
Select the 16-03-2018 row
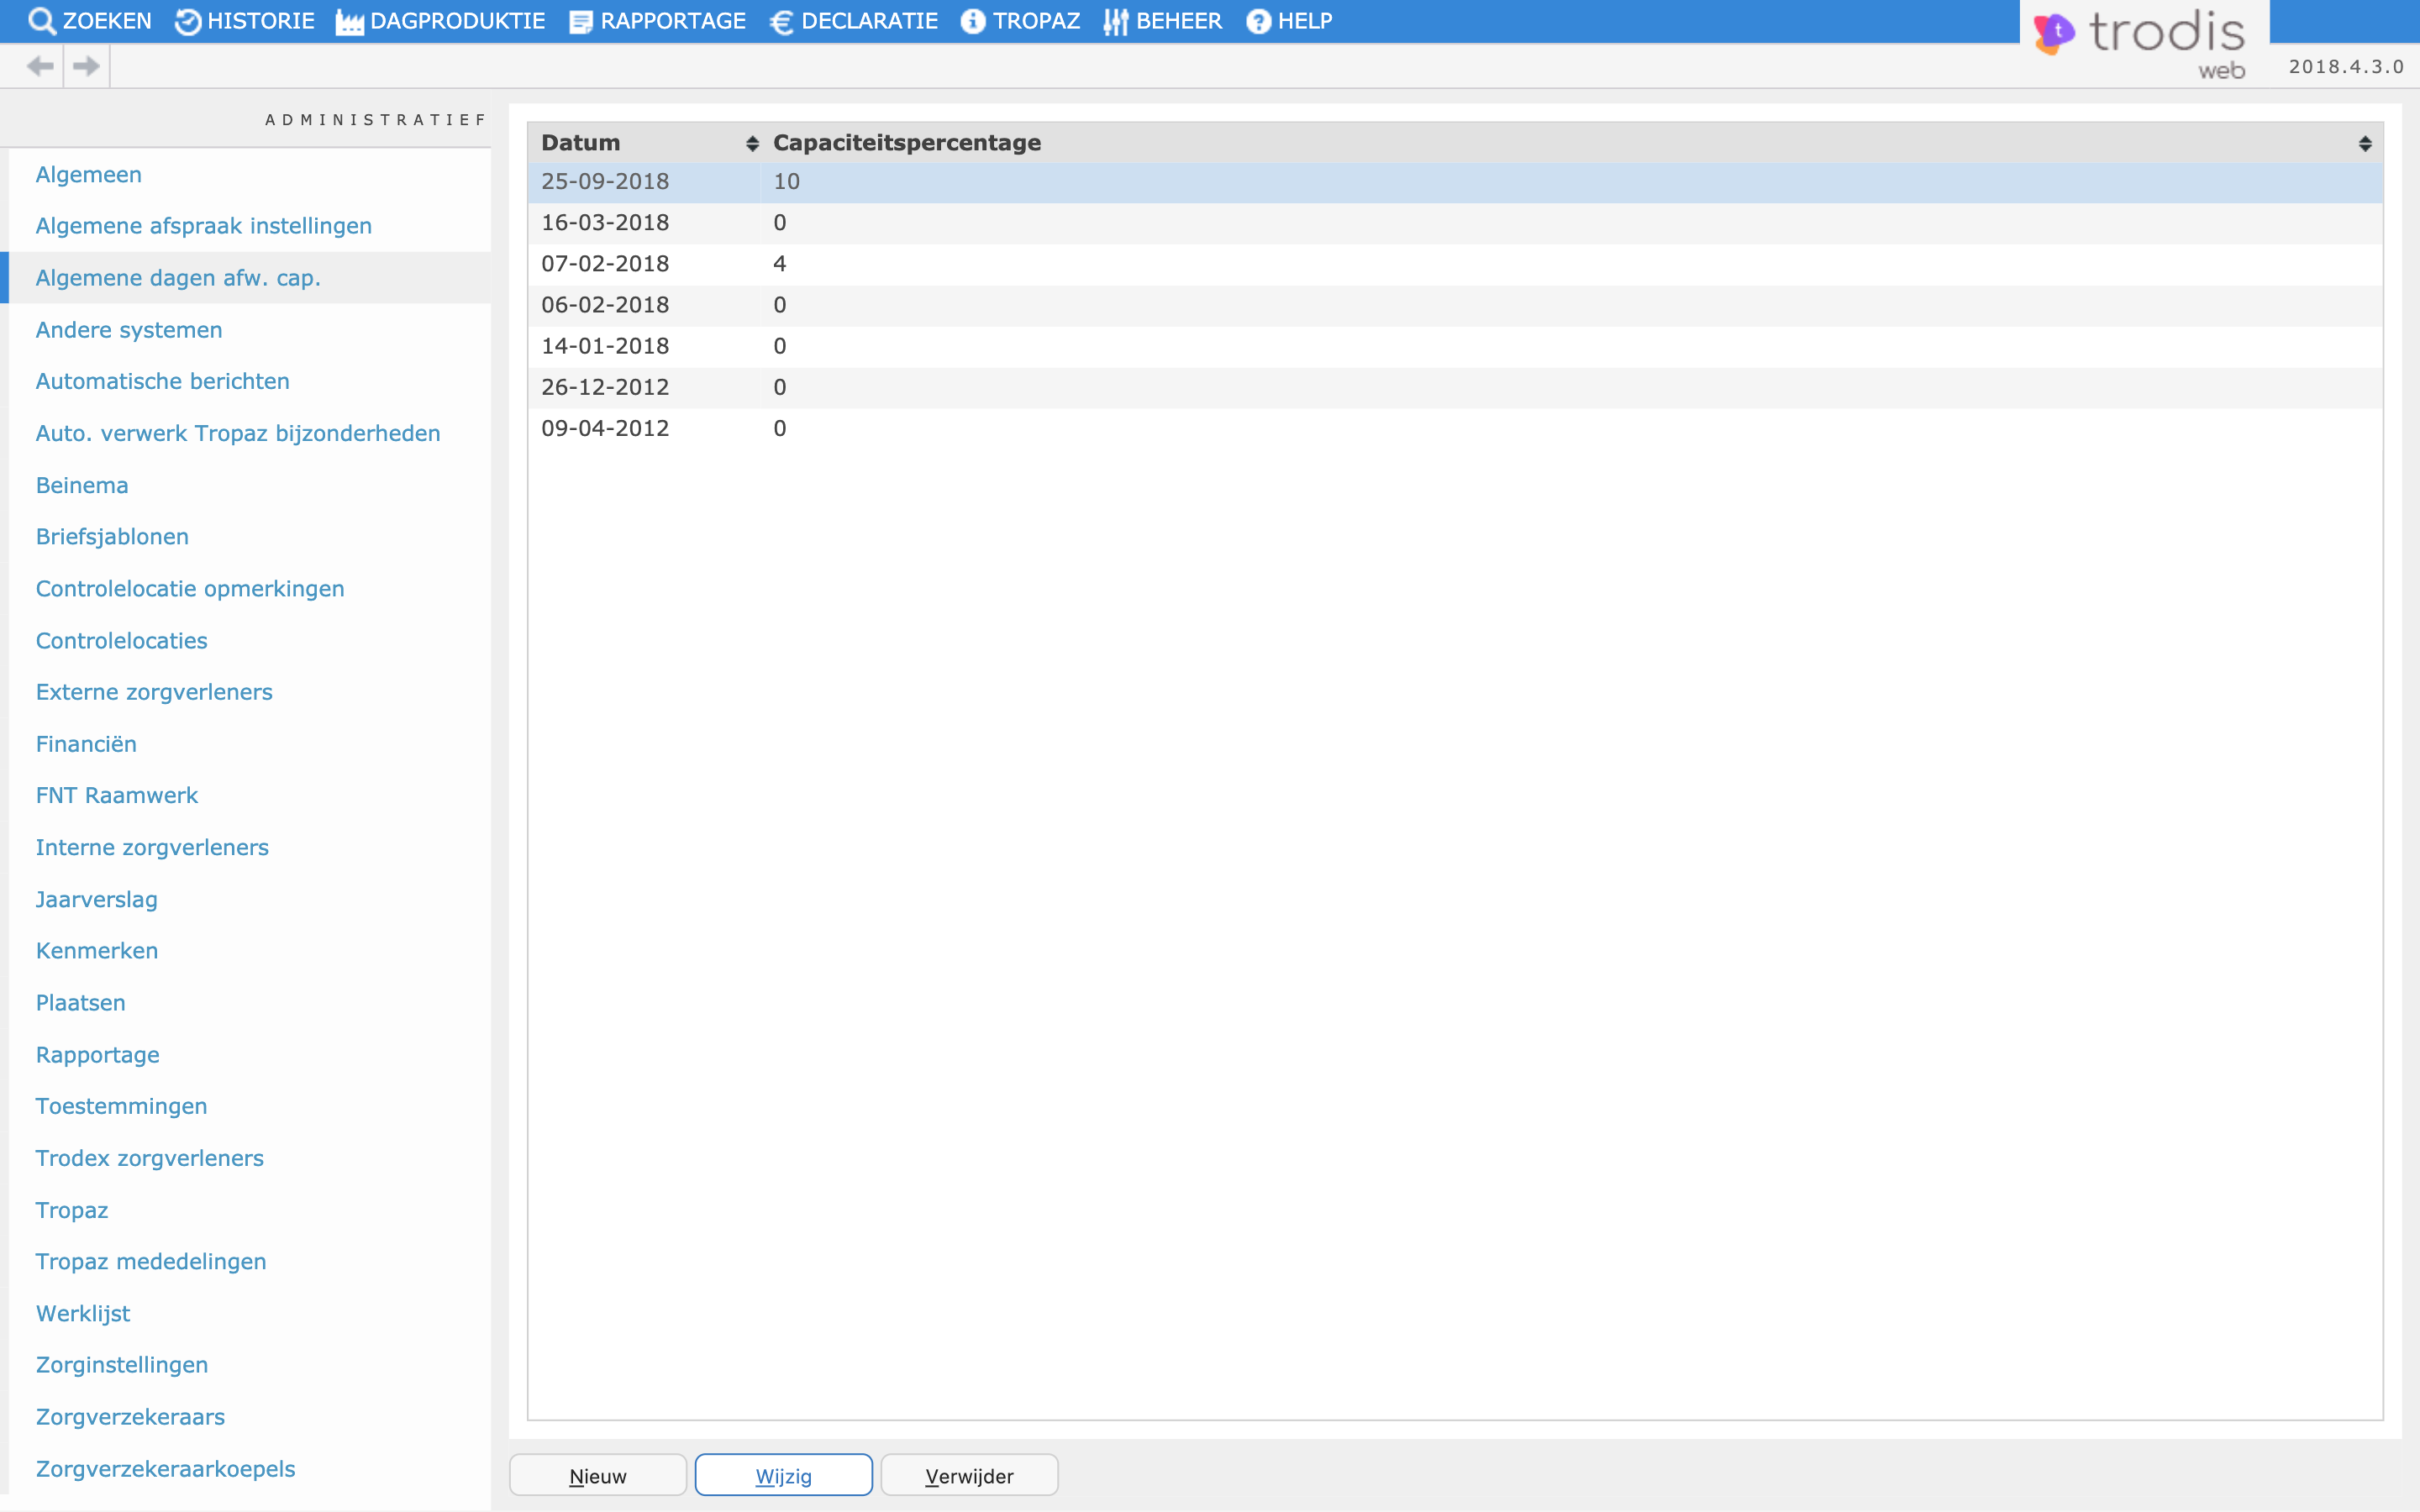click(1455, 223)
